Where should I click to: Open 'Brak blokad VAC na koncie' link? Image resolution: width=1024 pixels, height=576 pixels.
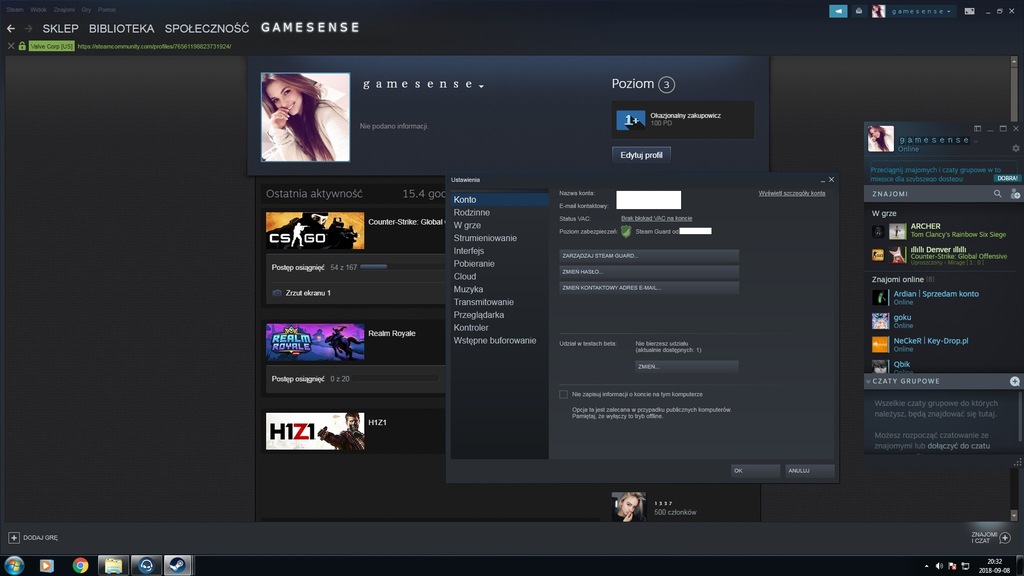pos(656,219)
